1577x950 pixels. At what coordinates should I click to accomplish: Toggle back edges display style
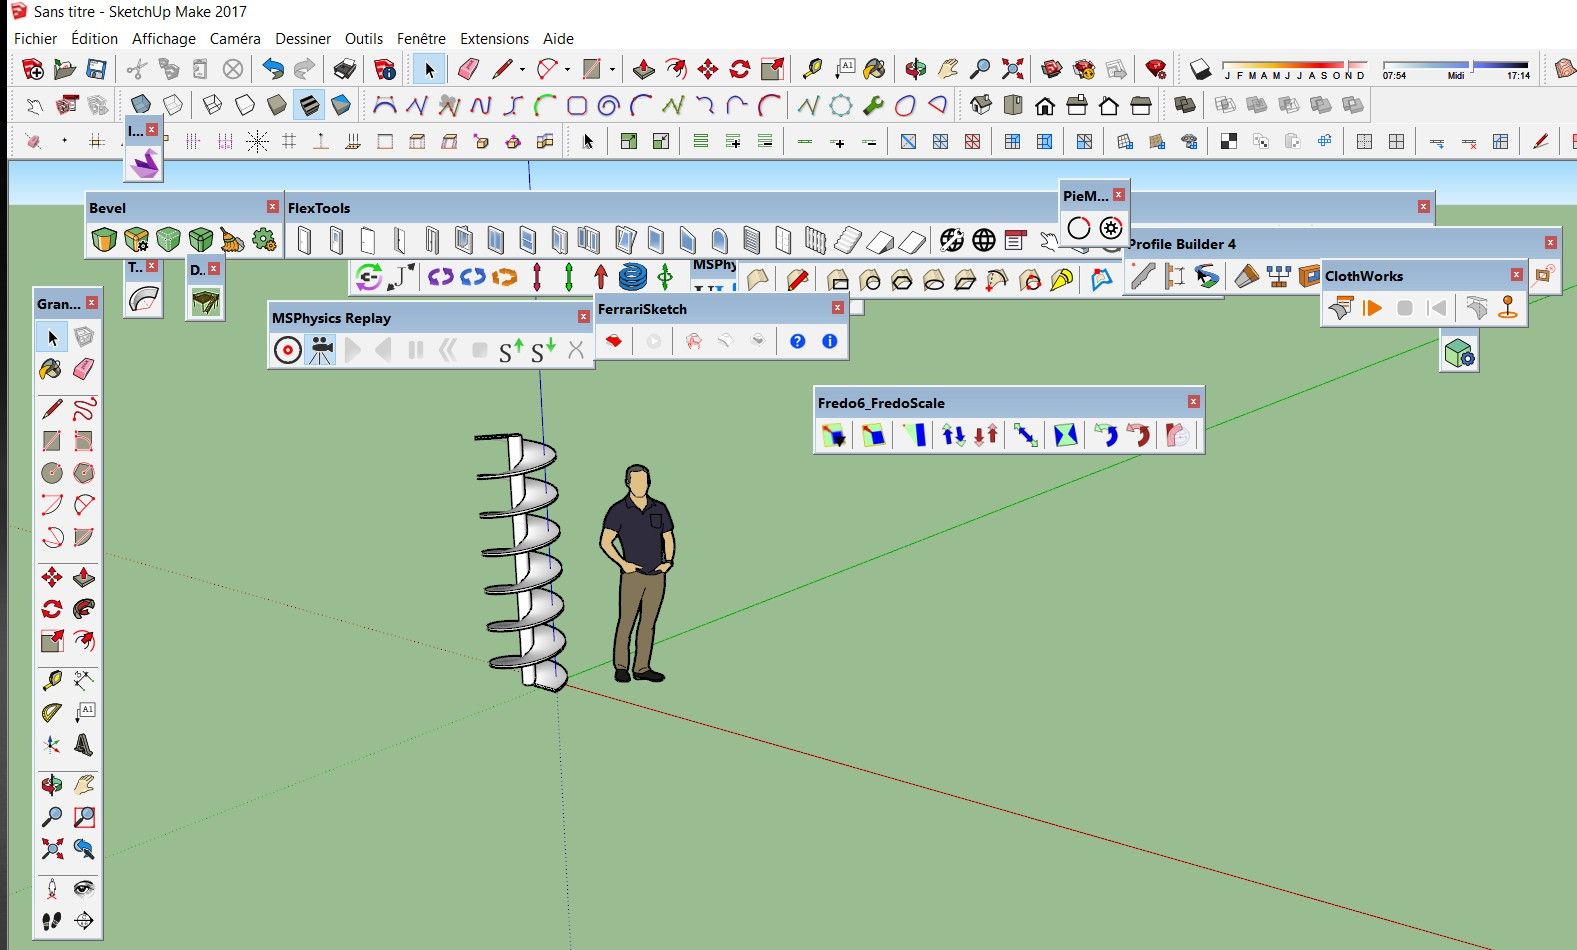click(173, 105)
